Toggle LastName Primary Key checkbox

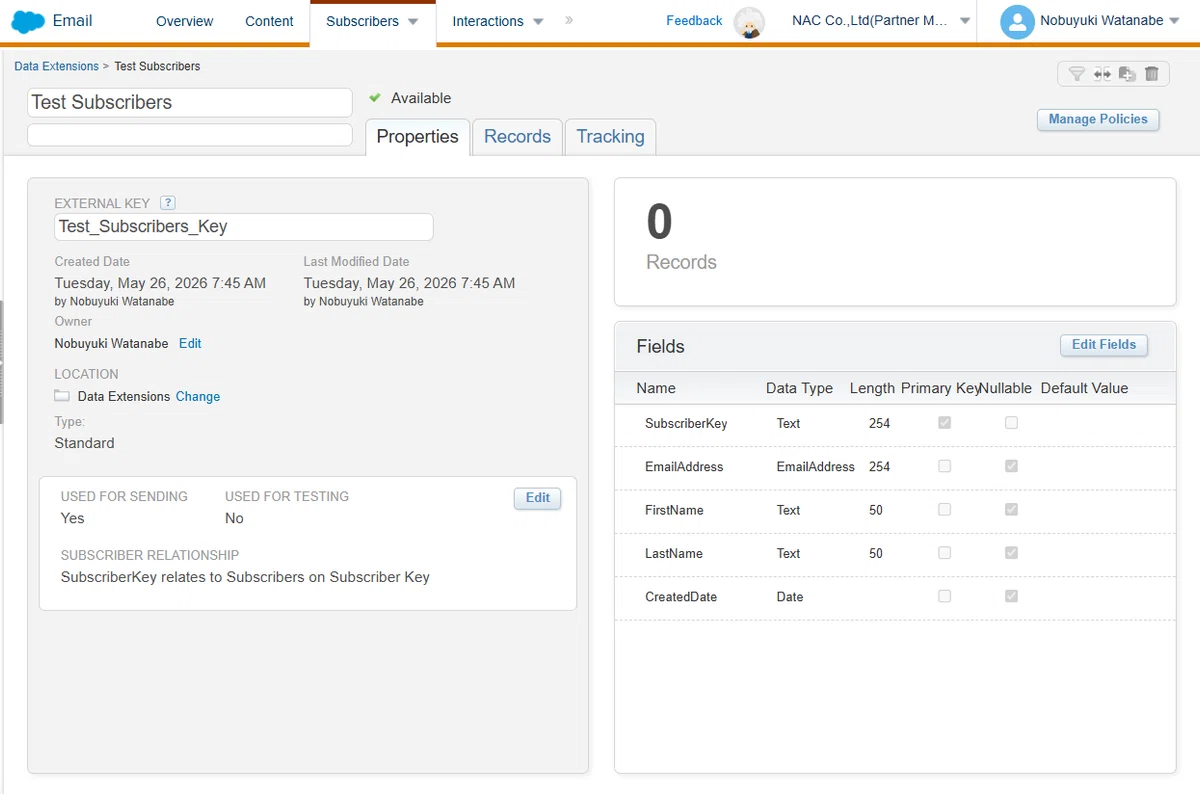(x=944, y=553)
